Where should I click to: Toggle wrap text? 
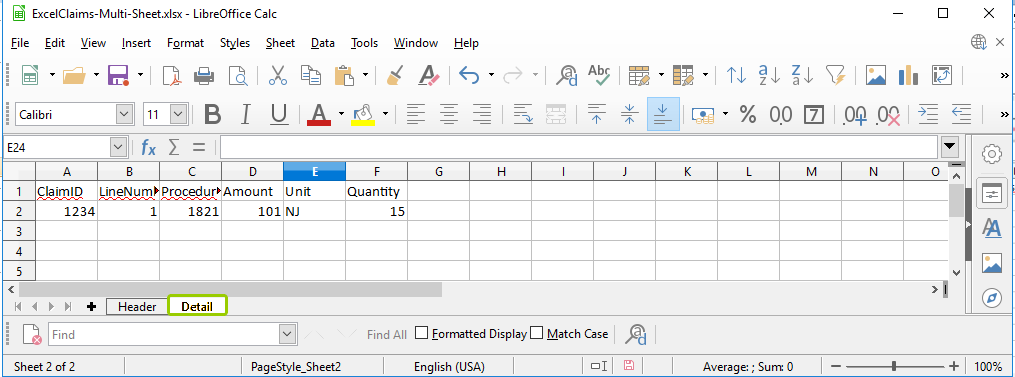(x=522, y=115)
